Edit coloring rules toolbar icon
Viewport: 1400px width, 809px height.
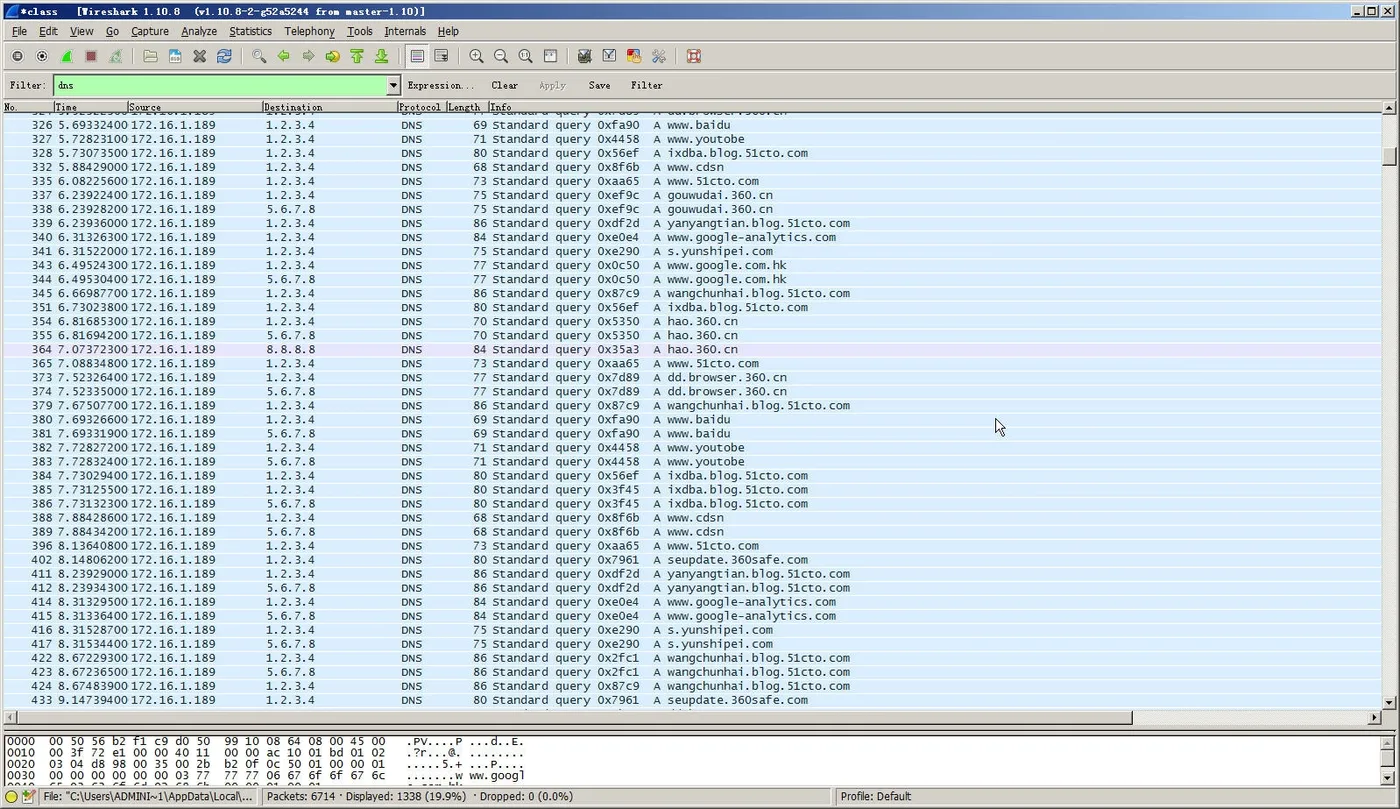click(634, 57)
